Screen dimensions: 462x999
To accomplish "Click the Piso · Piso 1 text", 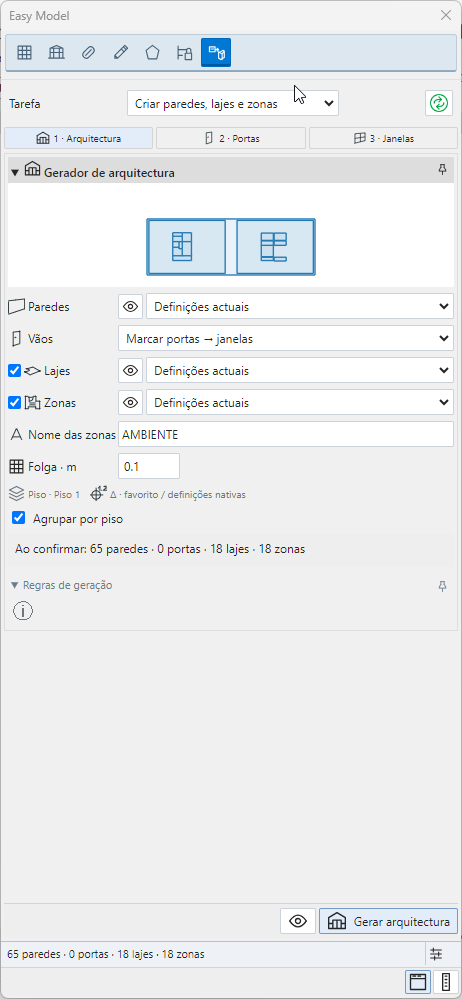I will pos(54,494).
